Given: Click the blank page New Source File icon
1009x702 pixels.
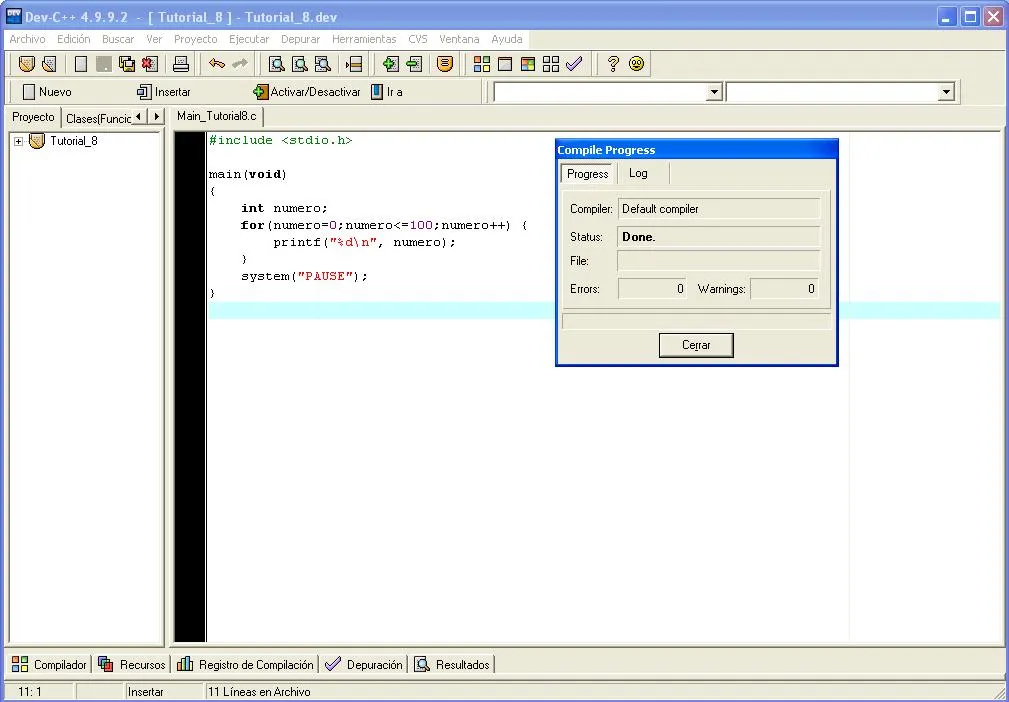Looking at the screenshot, I should 81,64.
